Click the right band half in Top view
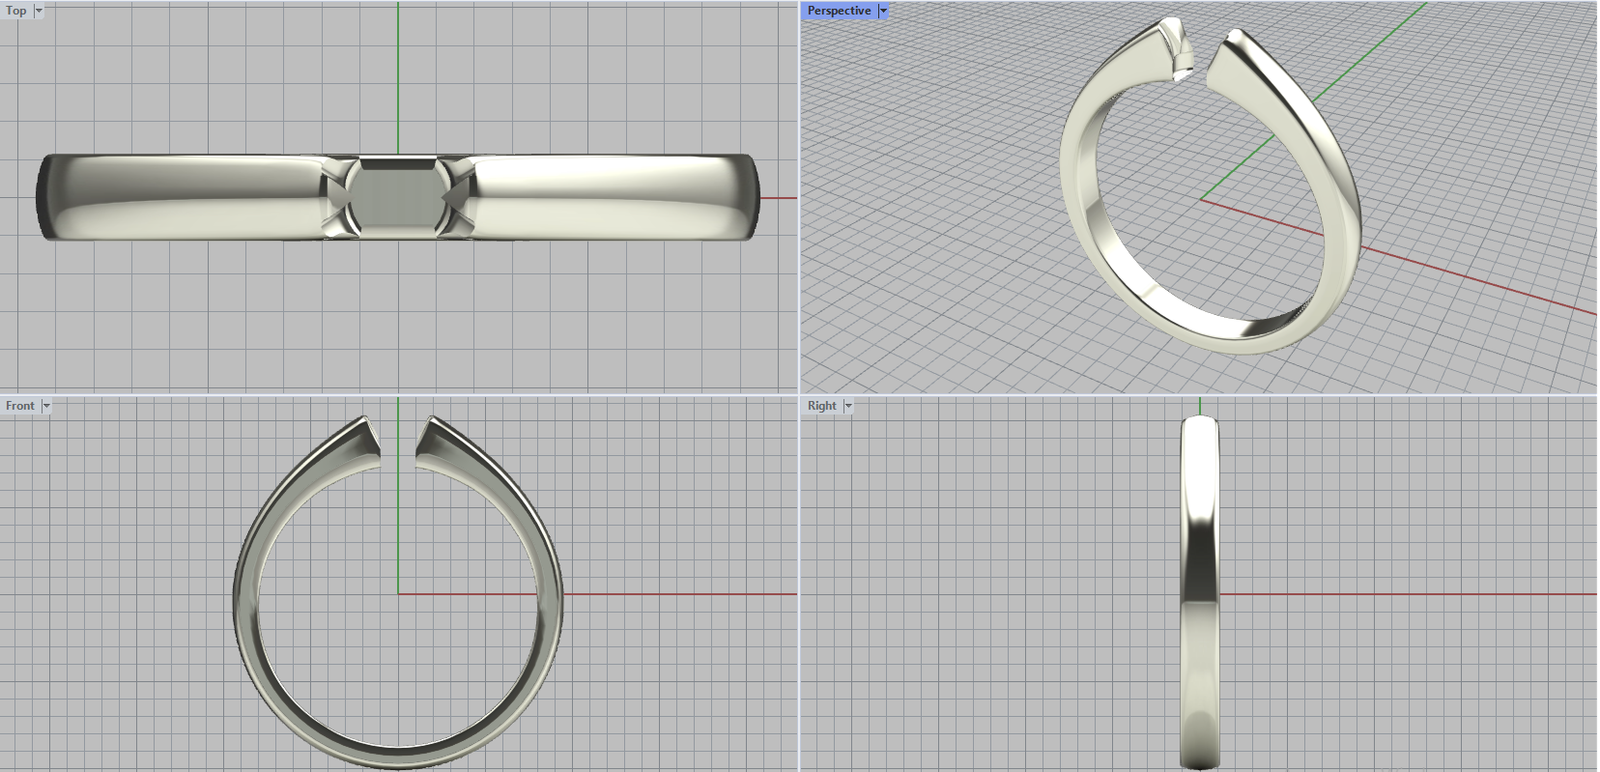This screenshot has height=772, width=1600. (x=610, y=197)
